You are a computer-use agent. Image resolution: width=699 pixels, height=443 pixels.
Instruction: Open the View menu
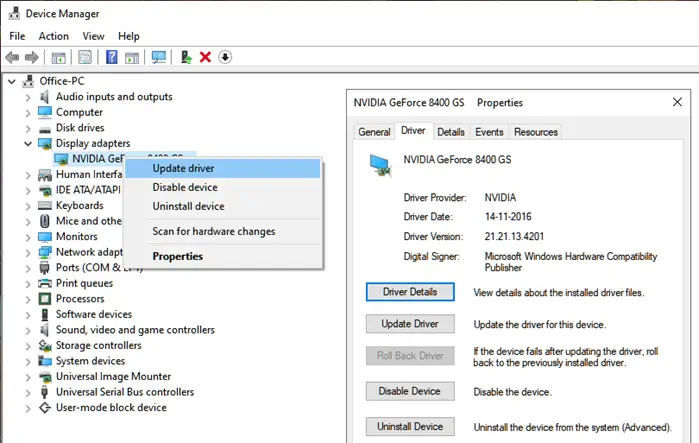[93, 36]
